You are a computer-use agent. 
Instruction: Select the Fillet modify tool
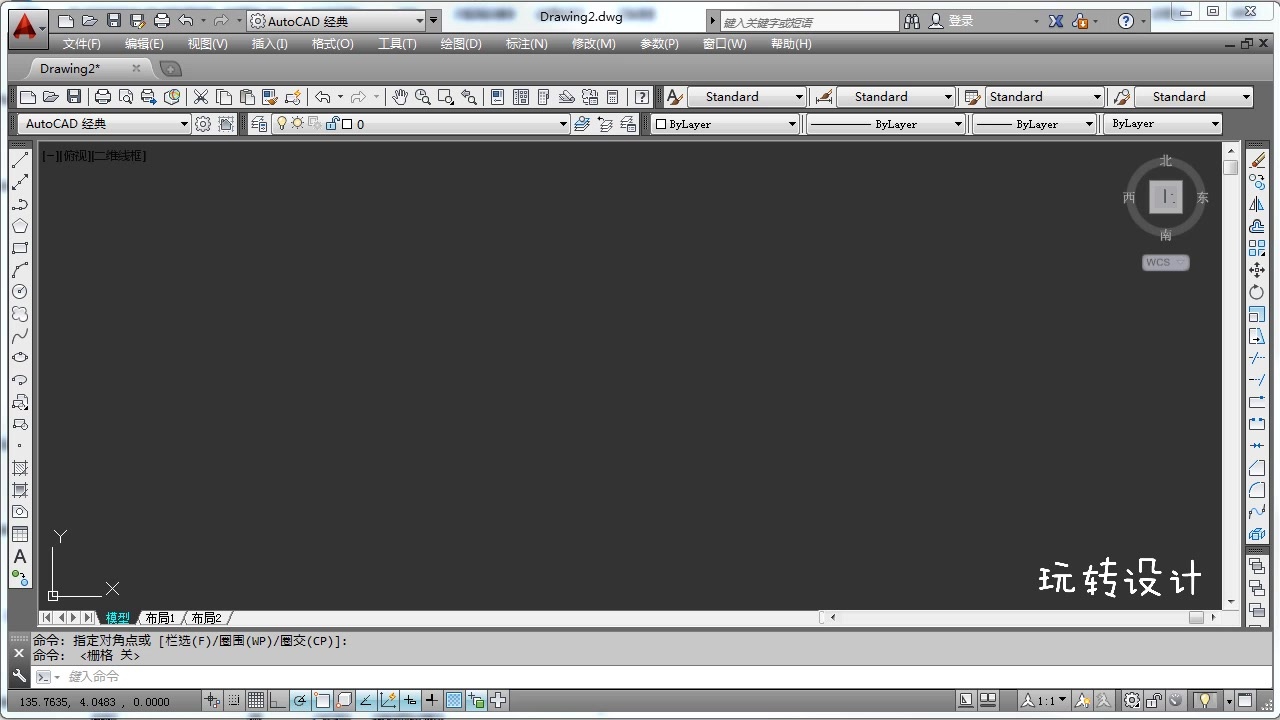[1258, 490]
